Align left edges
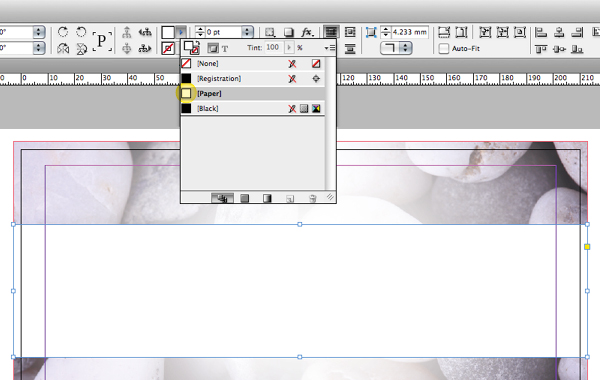The height and width of the screenshot is (380, 600). tap(541, 32)
